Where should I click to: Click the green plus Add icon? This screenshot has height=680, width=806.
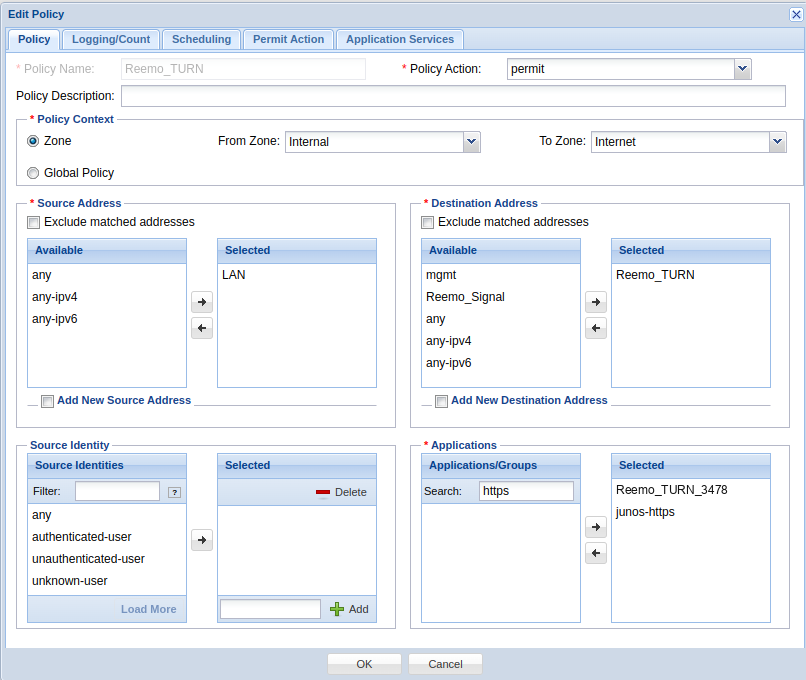337,609
